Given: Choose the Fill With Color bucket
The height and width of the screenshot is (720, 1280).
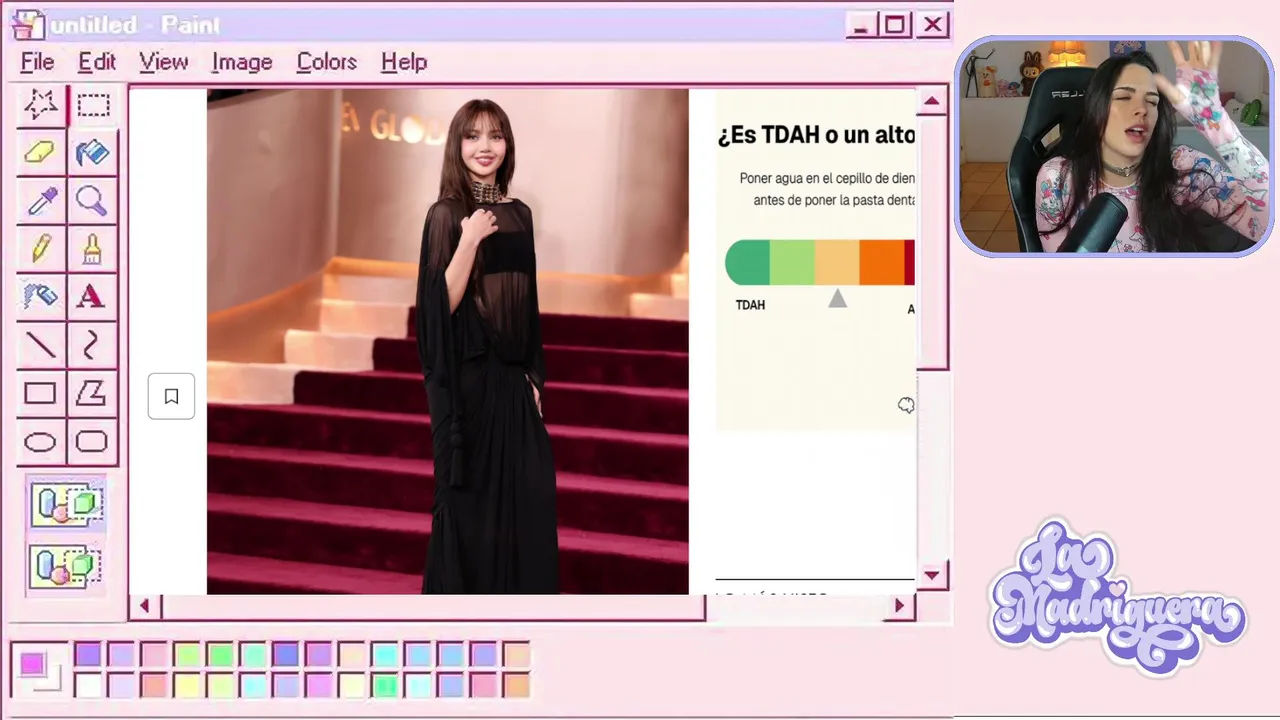Looking at the screenshot, I should tap(93, 153).
